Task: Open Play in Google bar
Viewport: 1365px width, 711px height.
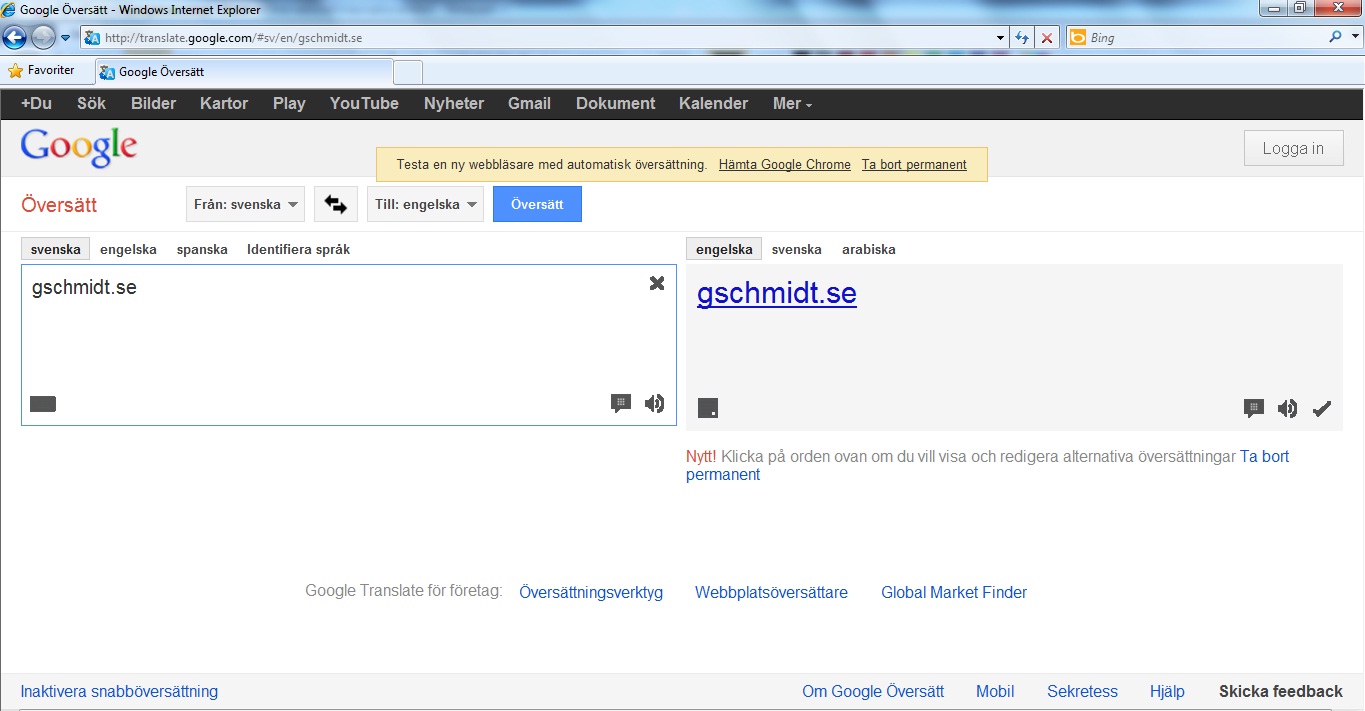Action: pyautogui.click(x=289, y=103)
